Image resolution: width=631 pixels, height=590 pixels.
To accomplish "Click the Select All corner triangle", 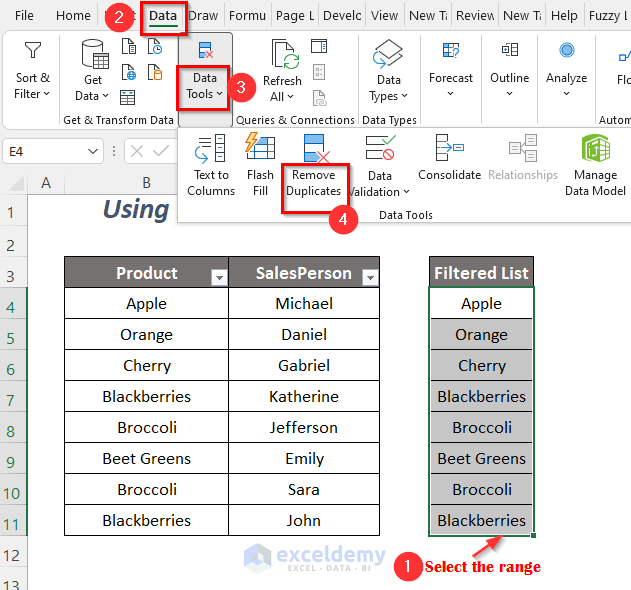I will (16, 184).
